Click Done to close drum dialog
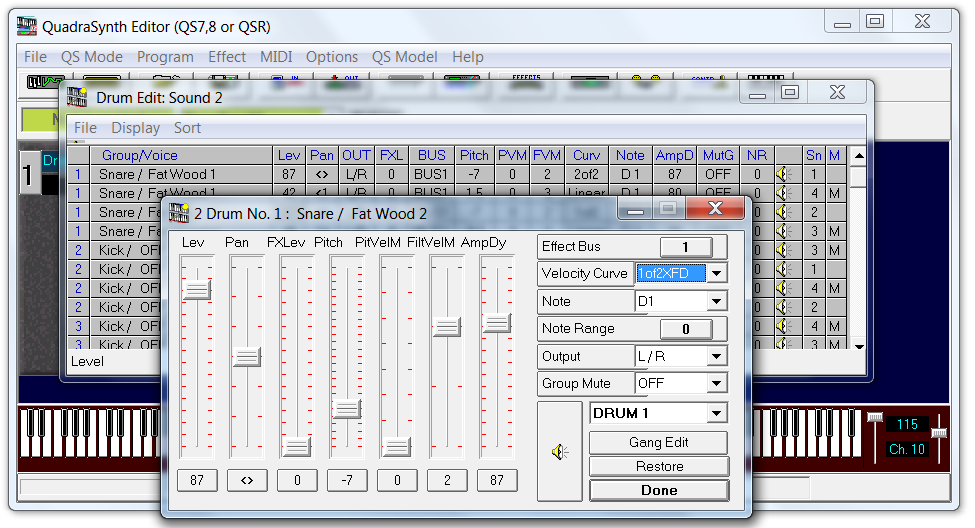Screen dimensions: 975x528 [x=659, y=490]
